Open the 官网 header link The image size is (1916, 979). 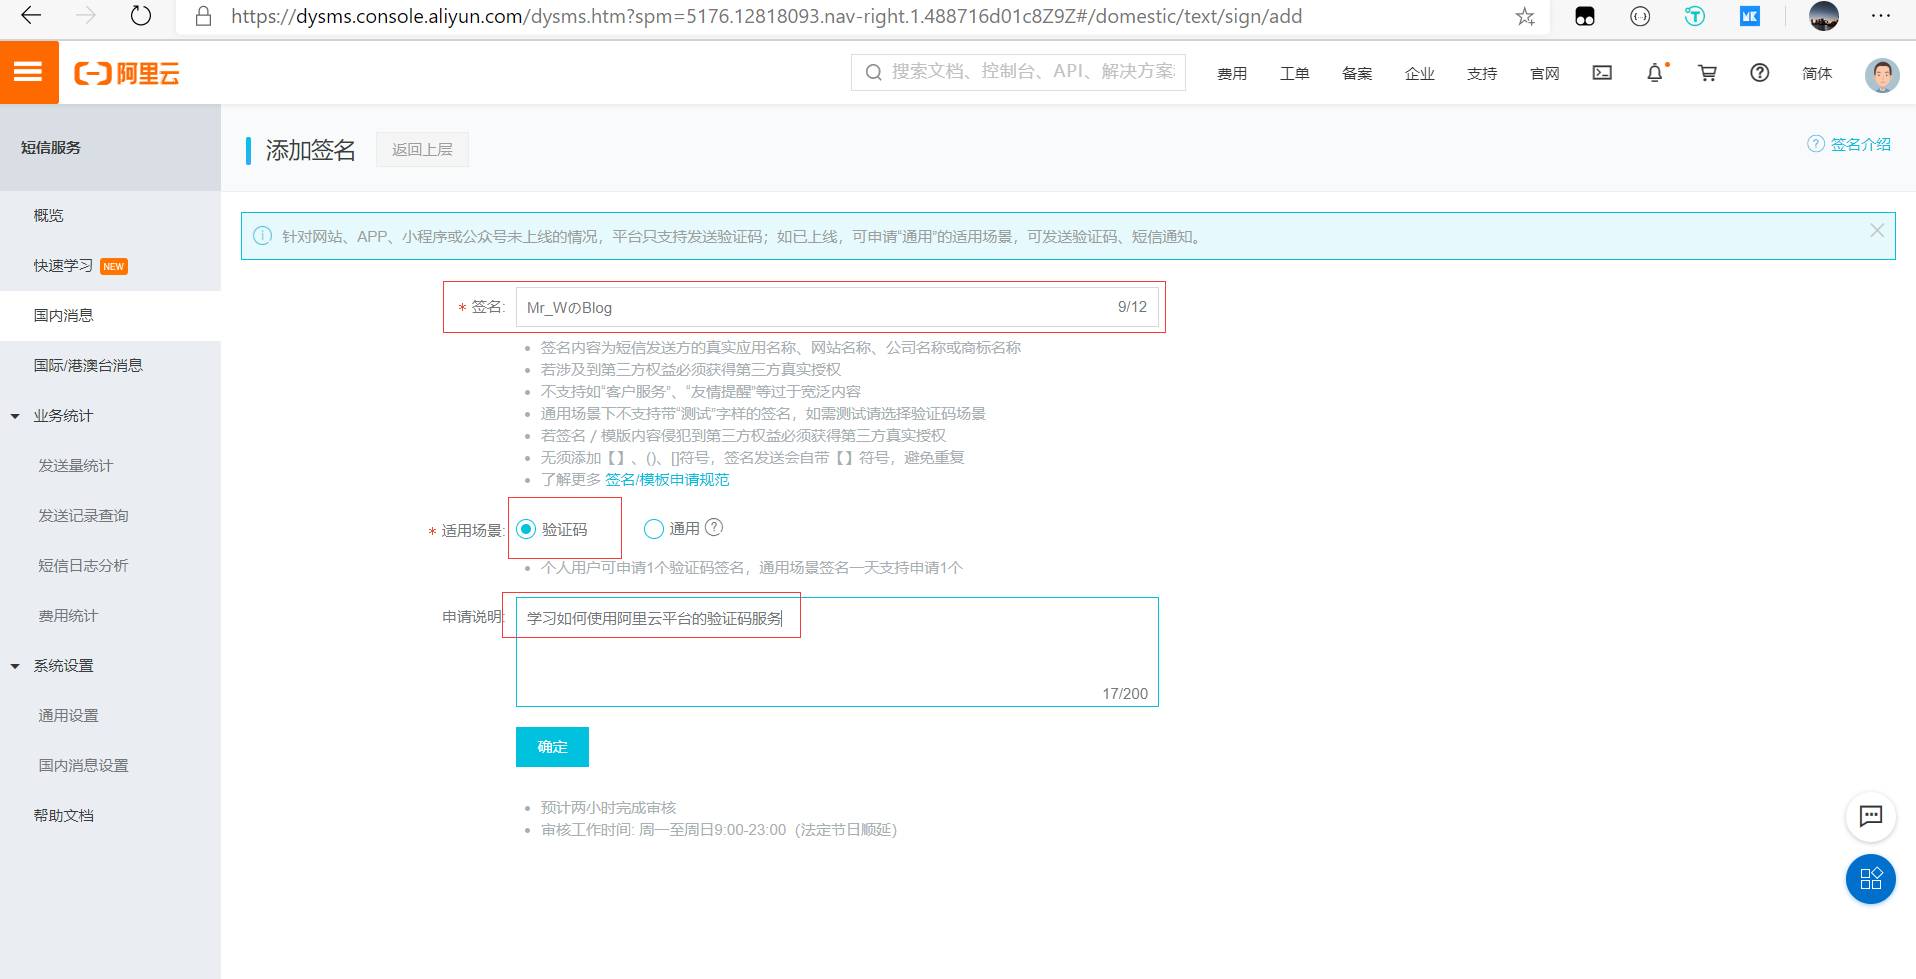click(1544, 73)
